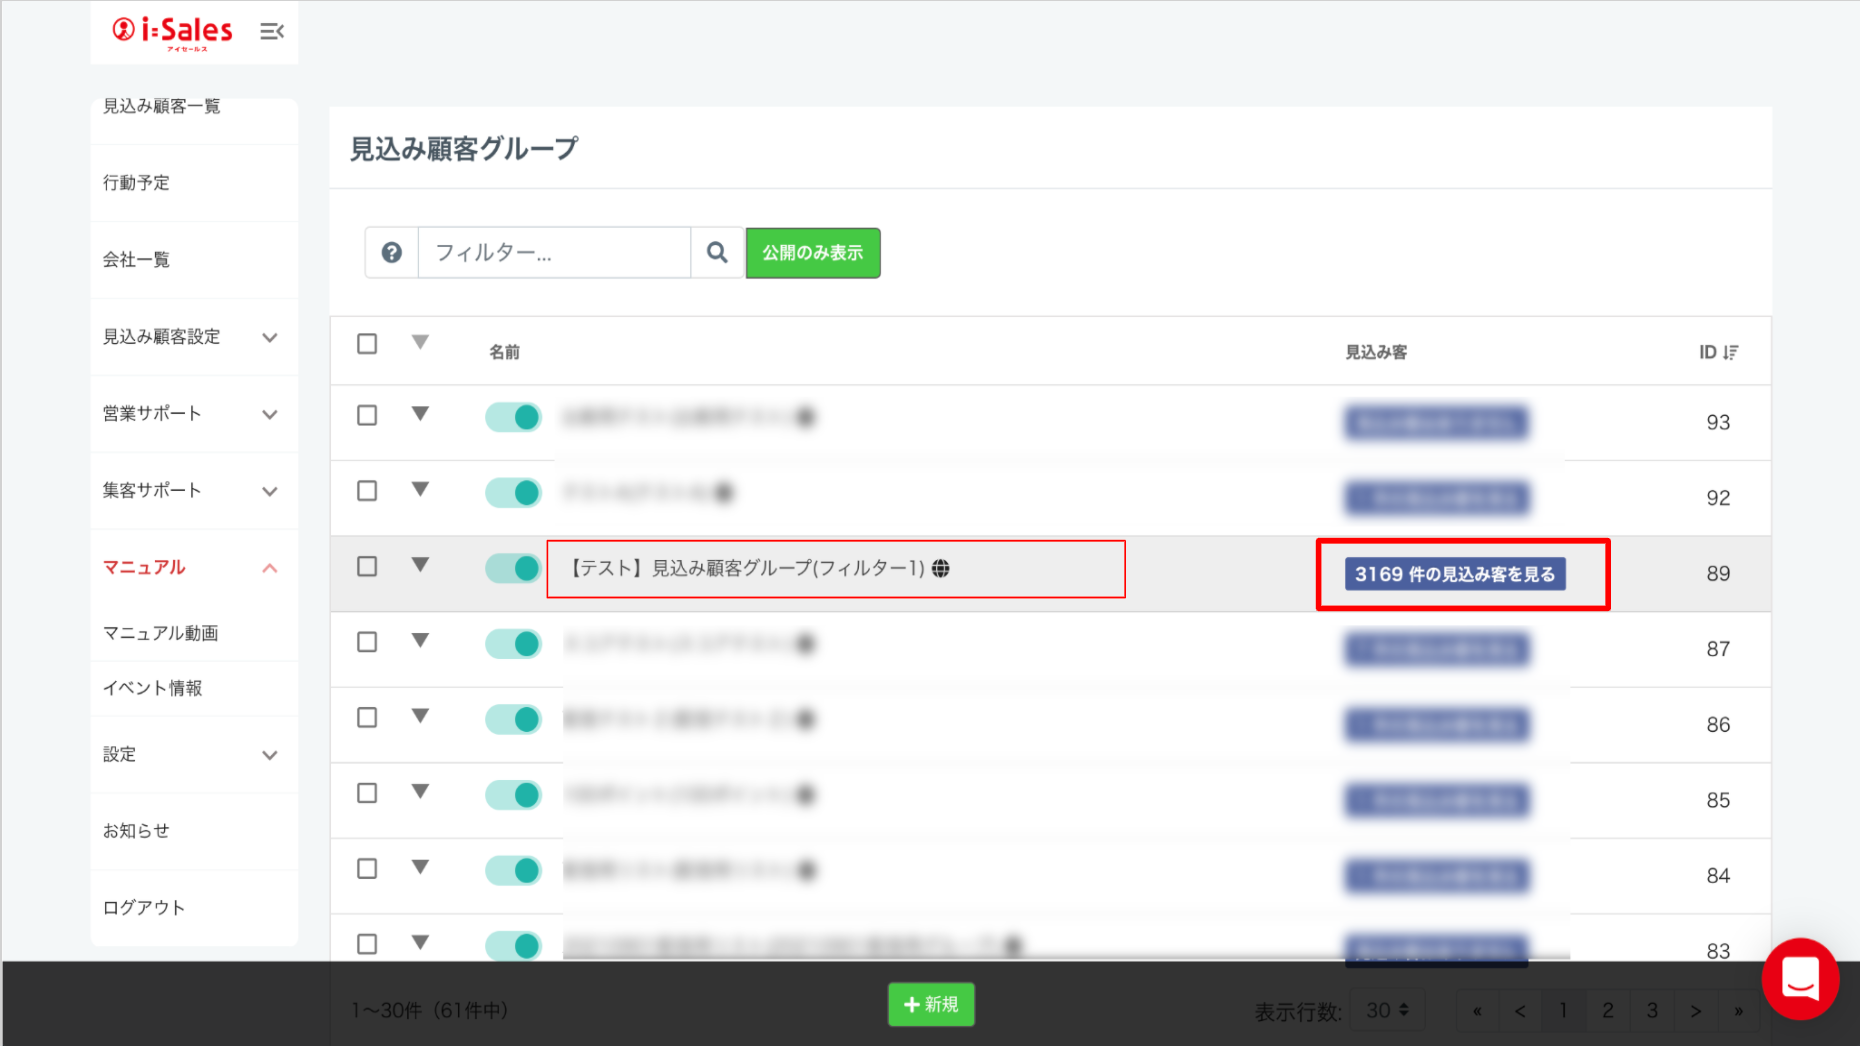Click the ID column sort icon
This screenshot has height=1046, width=1860.
click(1731, 352)
